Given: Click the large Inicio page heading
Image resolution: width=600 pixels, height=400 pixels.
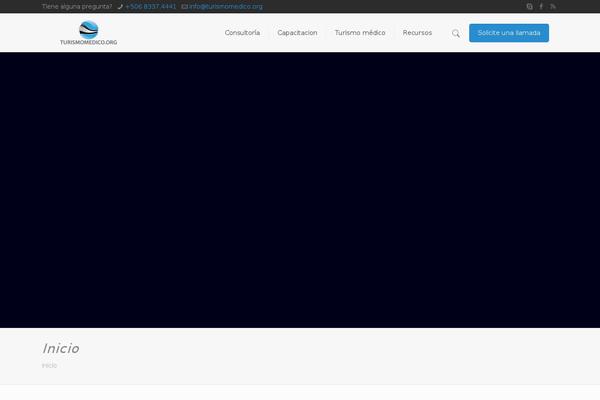Looking at the screenshot, I should (x=60, y=348).
